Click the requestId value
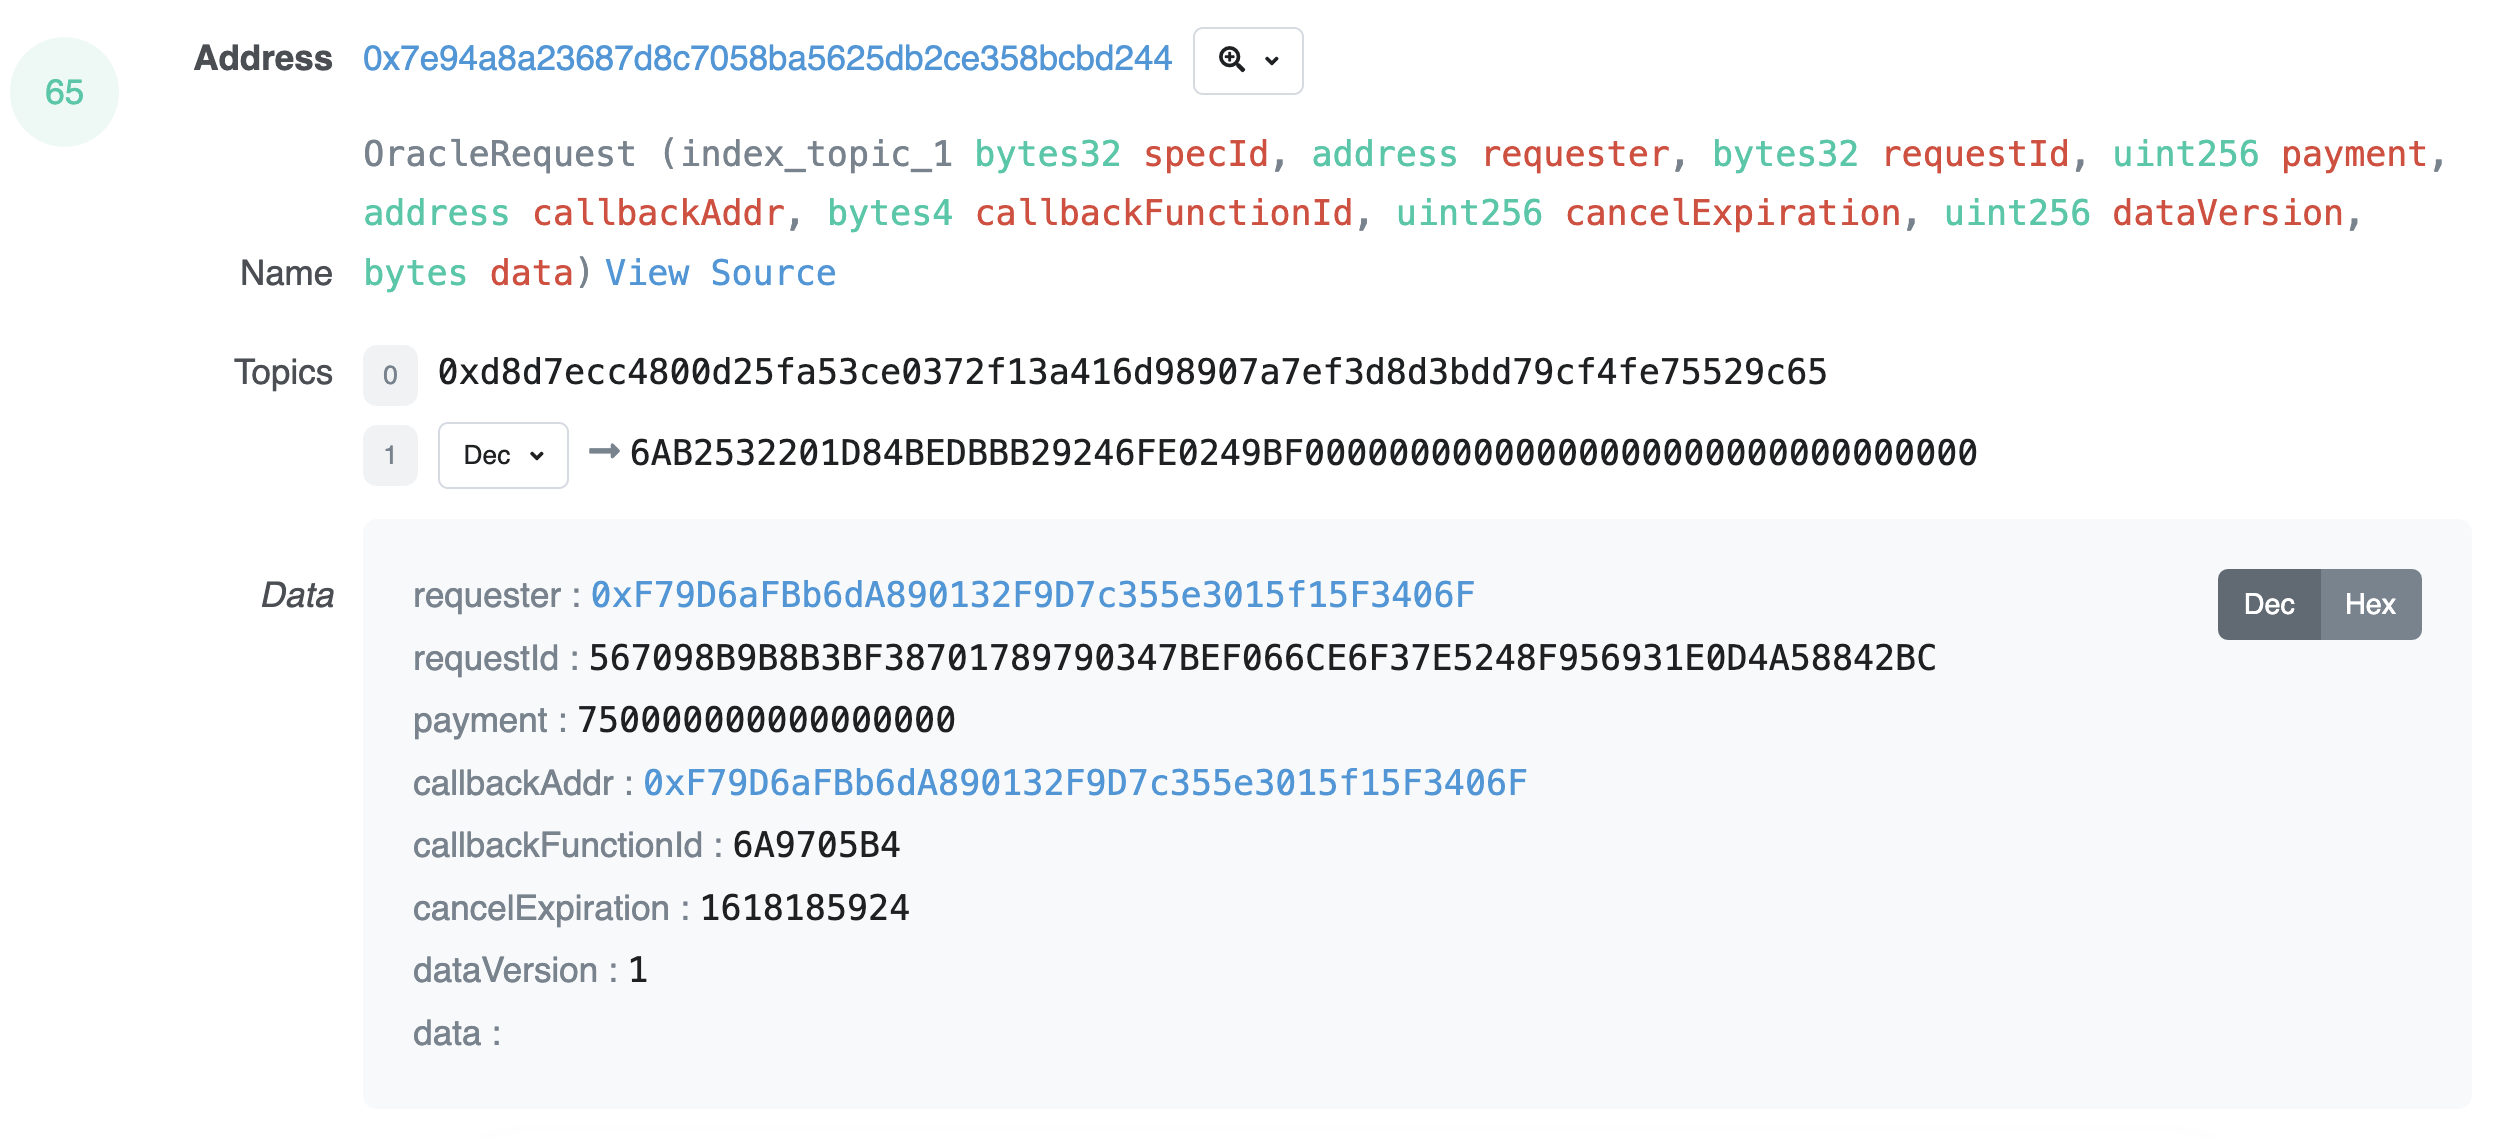Screen dimensions: 2500x1138 pyautogui.click(x=1262, y=658)
